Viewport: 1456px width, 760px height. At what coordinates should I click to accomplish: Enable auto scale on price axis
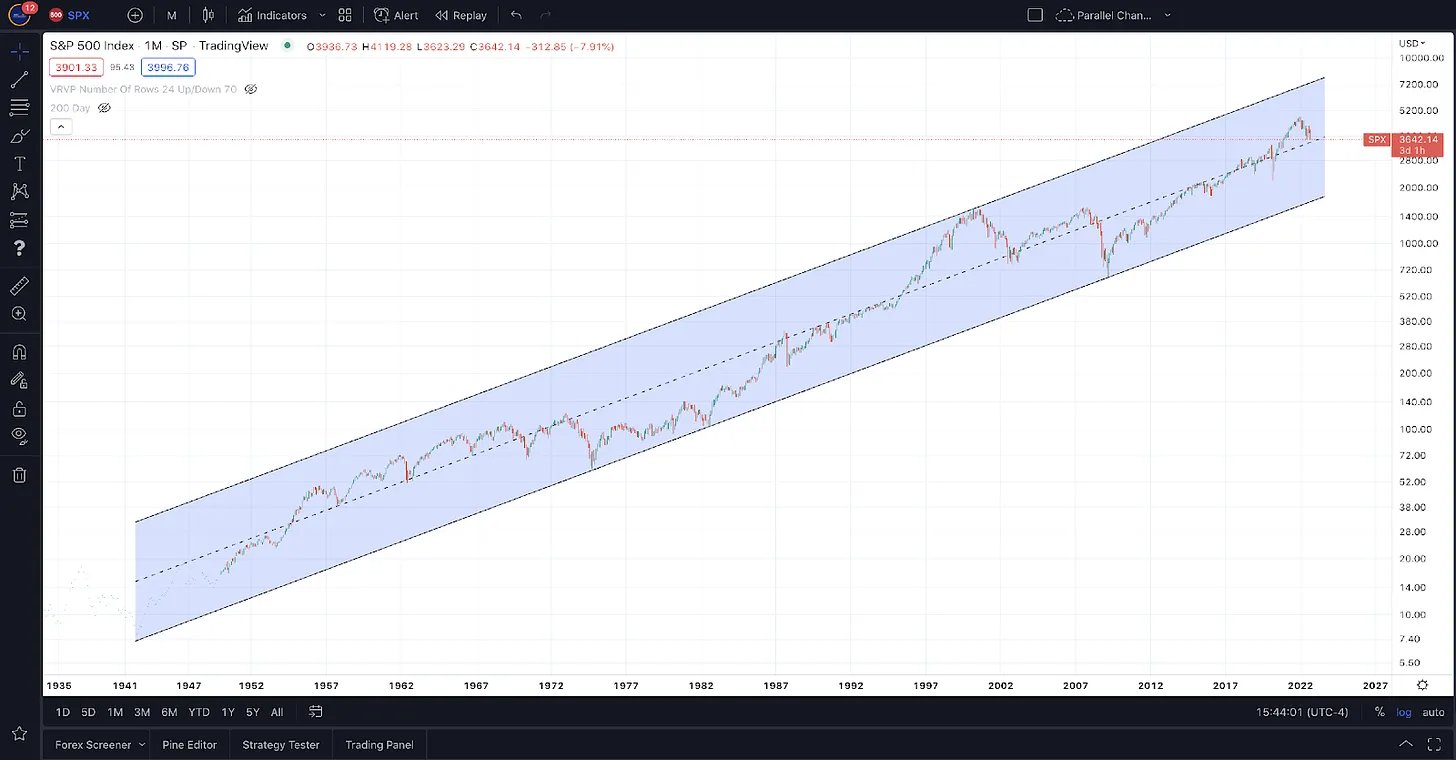click(1433, 712)
